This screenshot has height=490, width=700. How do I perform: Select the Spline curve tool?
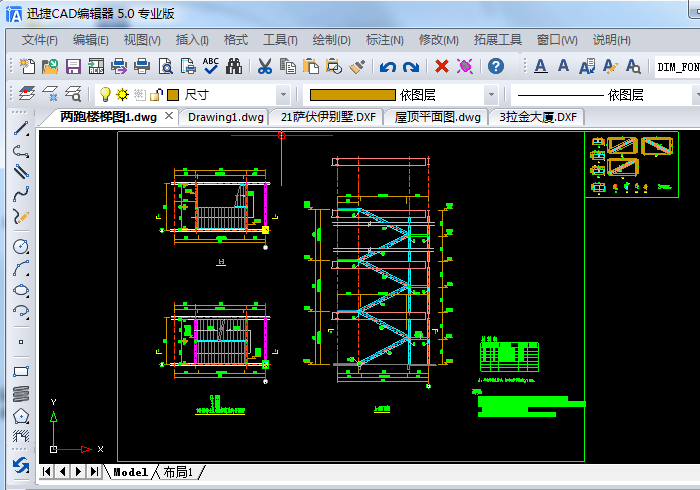point(21,194)
